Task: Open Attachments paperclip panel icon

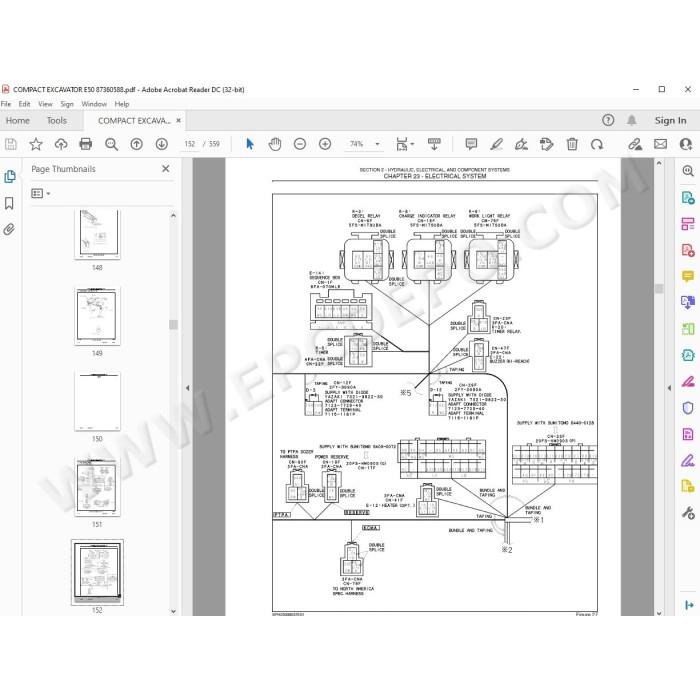Action: coord(9,229)
